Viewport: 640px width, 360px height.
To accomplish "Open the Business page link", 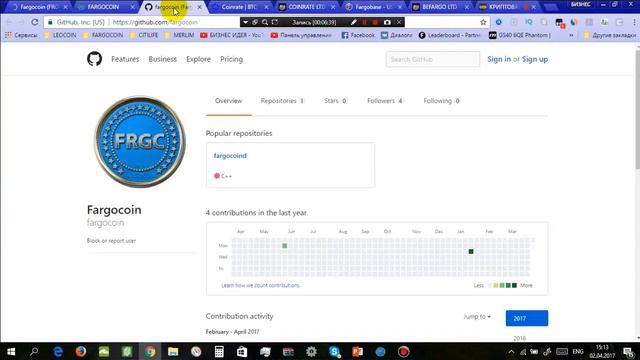I will pos(162,59).
